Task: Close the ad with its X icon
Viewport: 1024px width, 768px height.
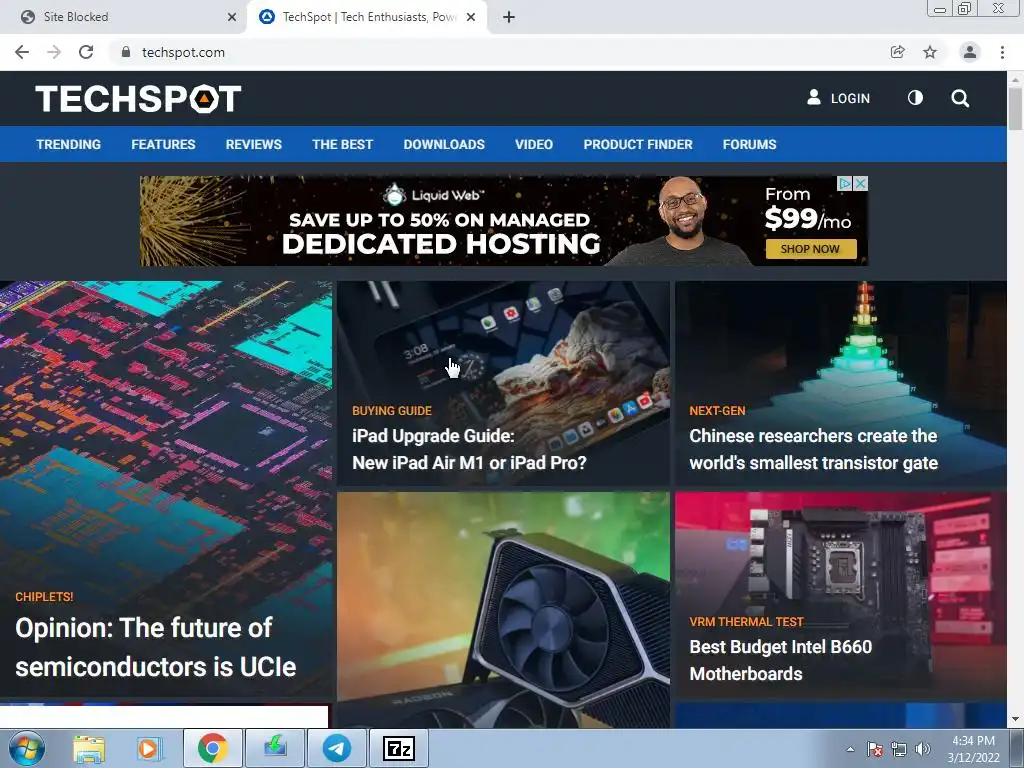Action: coord(861,184)
